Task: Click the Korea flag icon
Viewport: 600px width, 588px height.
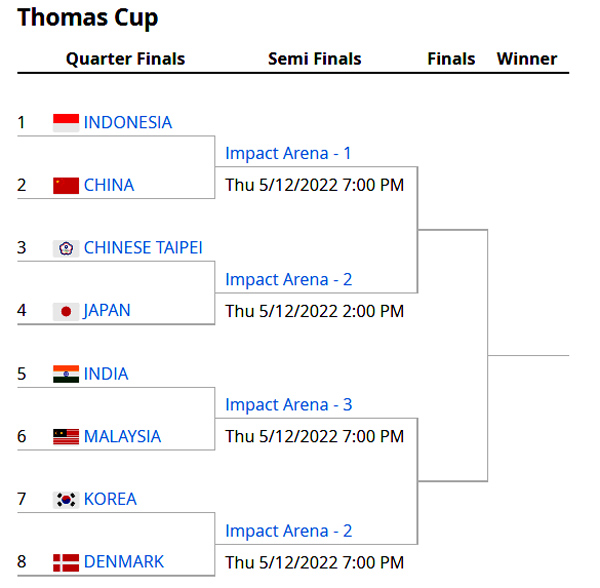Action: (x=66, y=499)
